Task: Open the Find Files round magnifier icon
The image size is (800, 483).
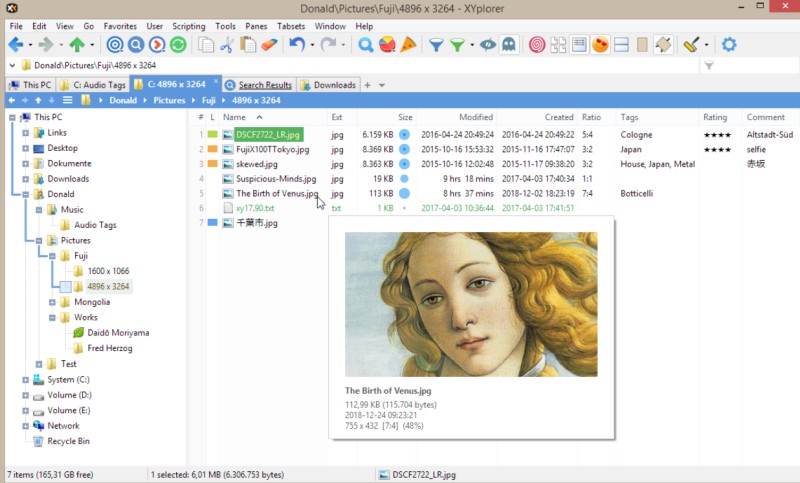Action: tap(136, 45)
